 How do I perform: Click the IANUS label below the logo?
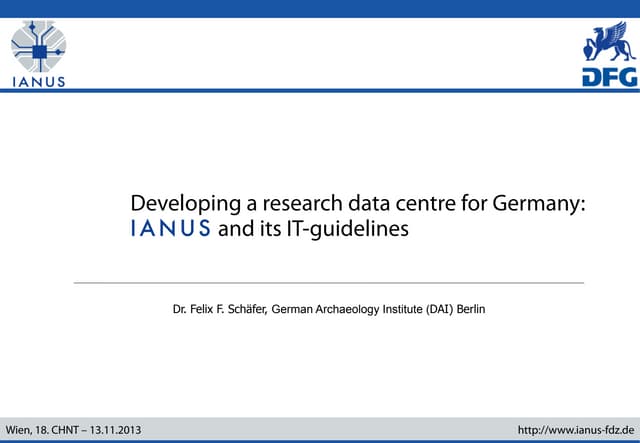[39, 82]
